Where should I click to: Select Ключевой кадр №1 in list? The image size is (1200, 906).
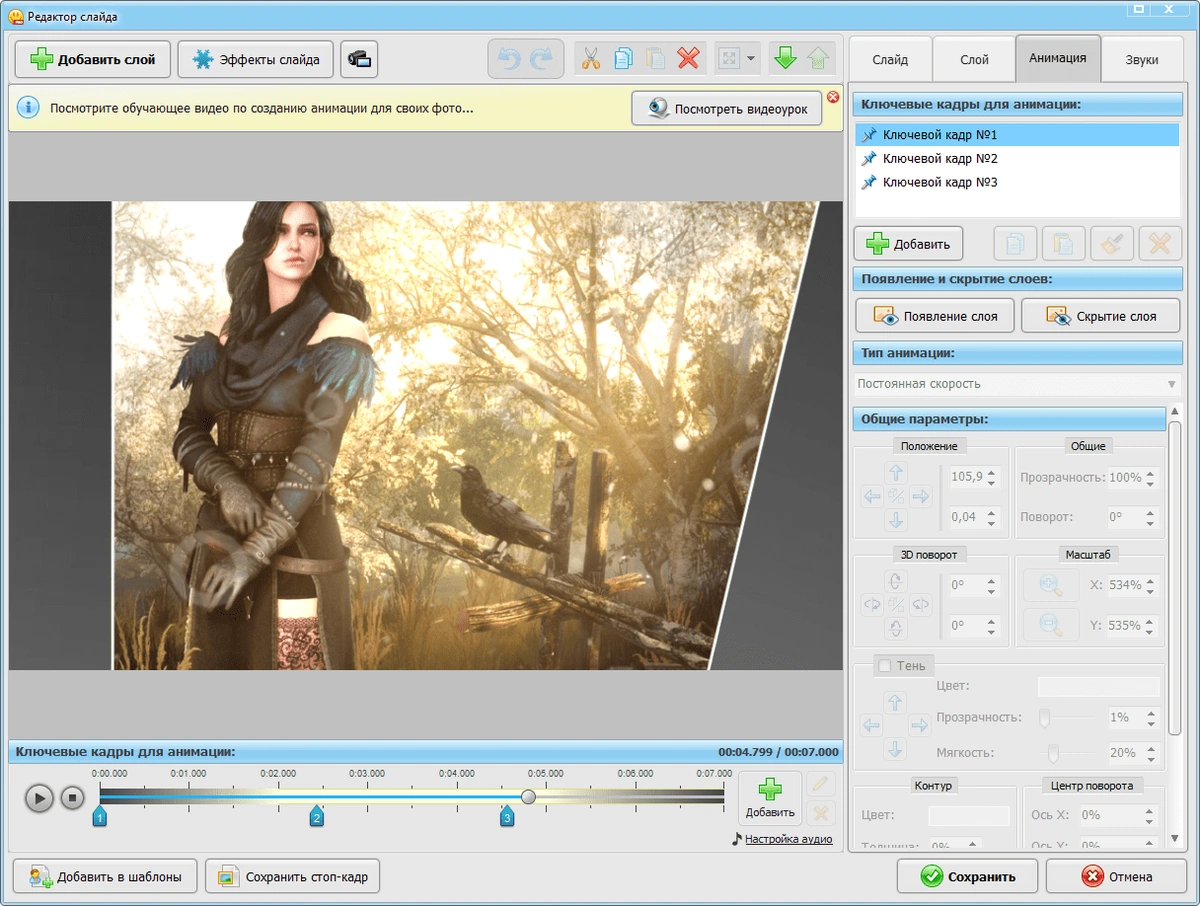point(1017,134)
